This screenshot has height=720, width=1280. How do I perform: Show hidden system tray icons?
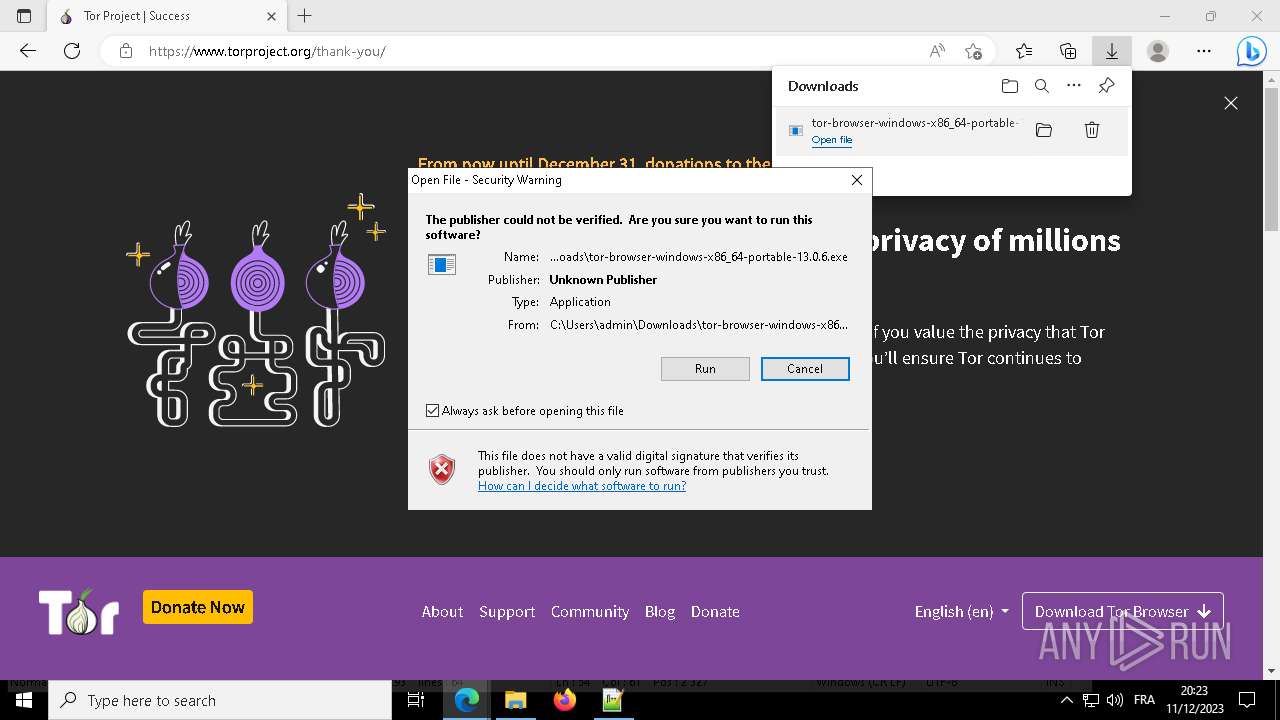tap(1066, 700)
